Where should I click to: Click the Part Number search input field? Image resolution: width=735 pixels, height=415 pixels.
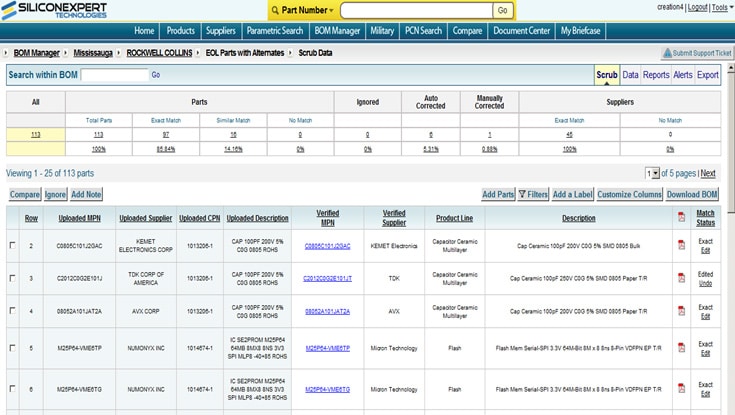(416, 10)
